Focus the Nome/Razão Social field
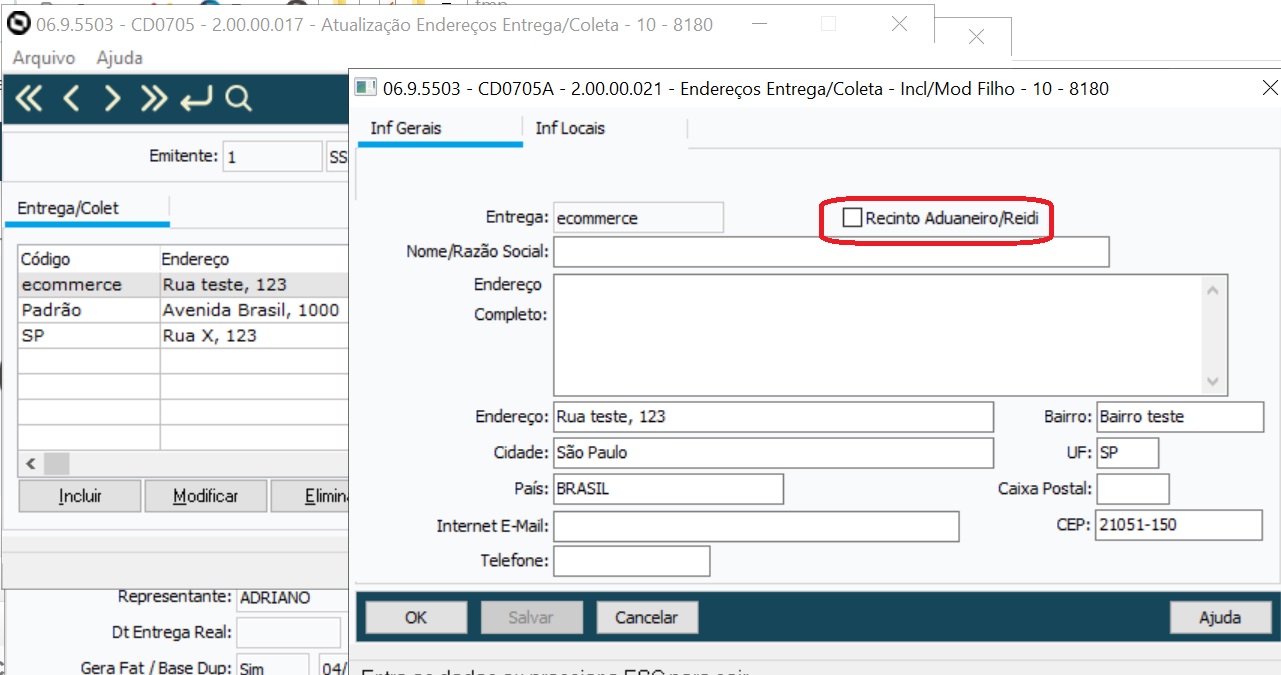 tap(831, 252)
